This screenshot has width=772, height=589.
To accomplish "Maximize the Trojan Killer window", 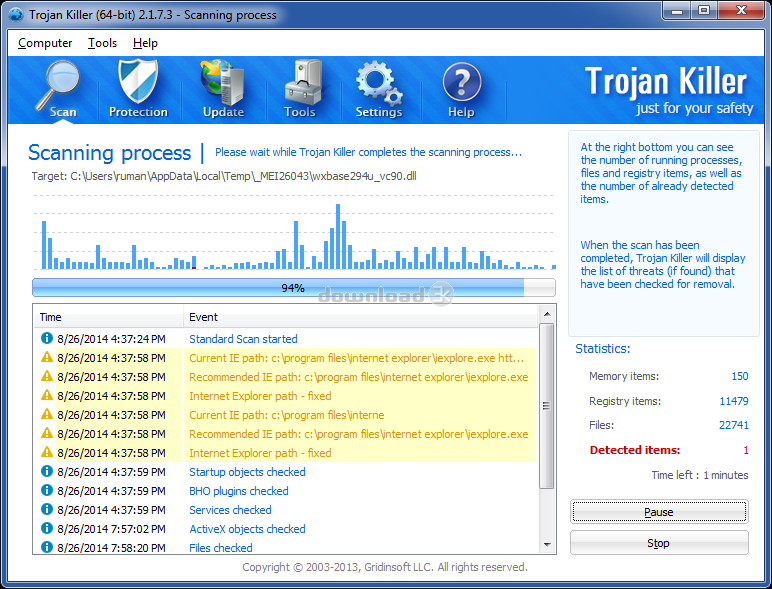I will 704,10.
